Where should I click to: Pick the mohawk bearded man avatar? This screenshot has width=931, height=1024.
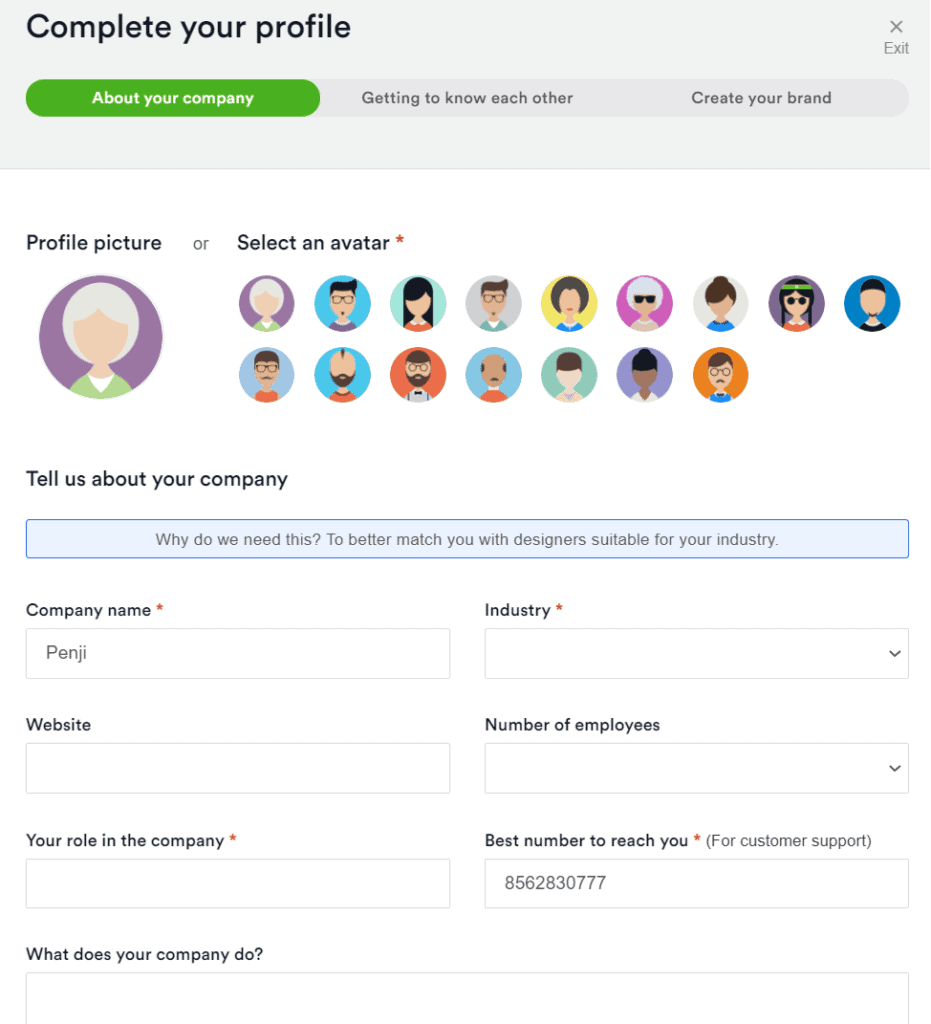342,375
